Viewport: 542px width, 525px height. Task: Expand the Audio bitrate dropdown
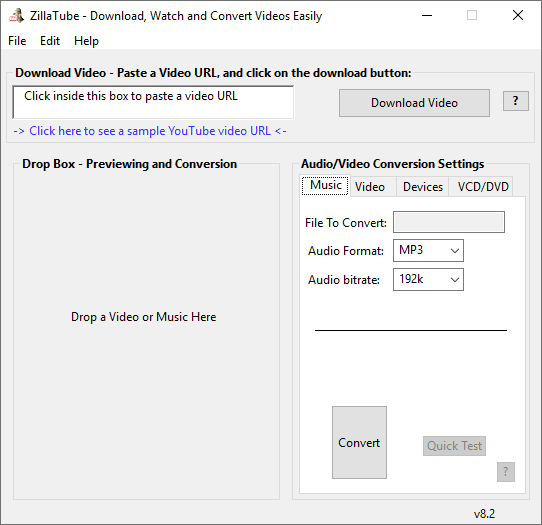[x=428, y=279]
